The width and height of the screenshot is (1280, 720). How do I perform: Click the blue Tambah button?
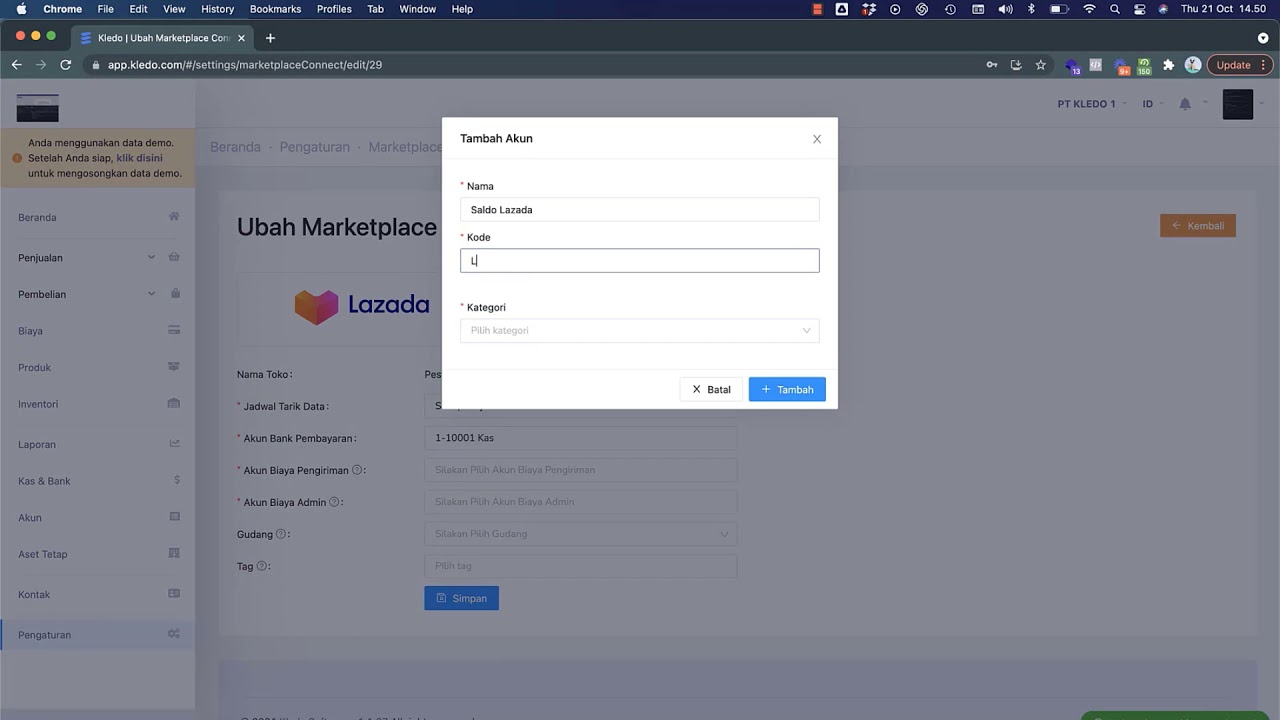[x=787, y=389]
